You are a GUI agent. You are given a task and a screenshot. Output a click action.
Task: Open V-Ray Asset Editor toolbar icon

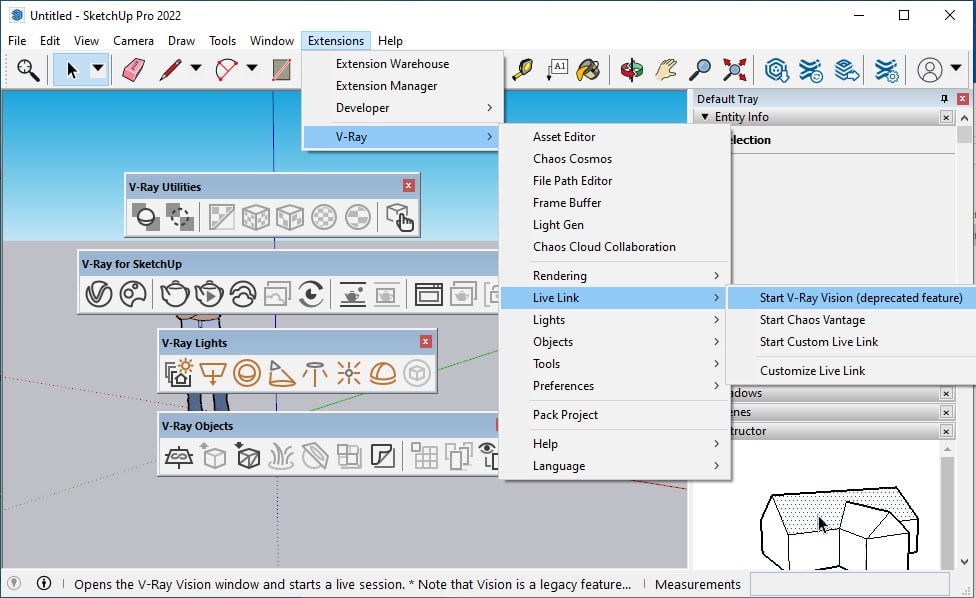(99, 294)
